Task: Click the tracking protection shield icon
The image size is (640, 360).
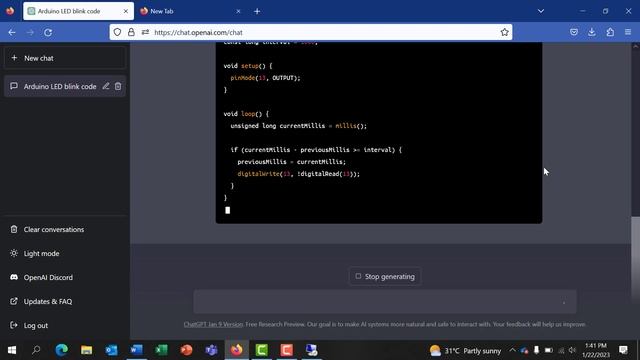Action: tap(118, 32)
